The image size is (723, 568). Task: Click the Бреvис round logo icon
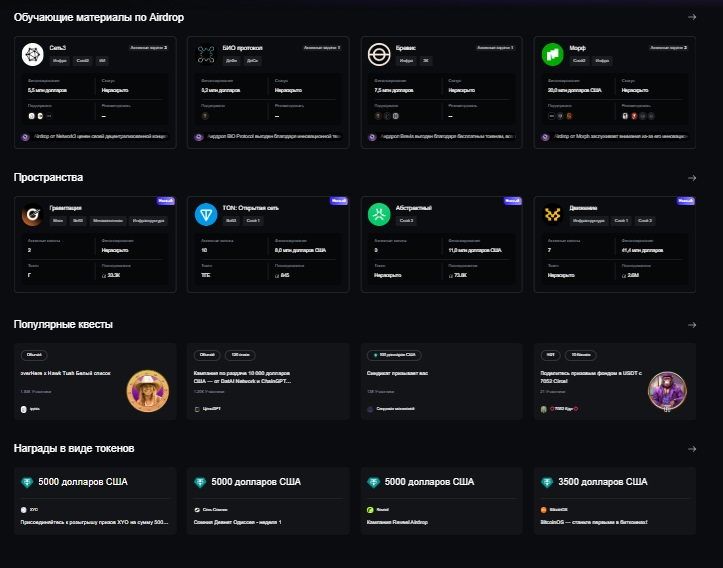[379, 54]
